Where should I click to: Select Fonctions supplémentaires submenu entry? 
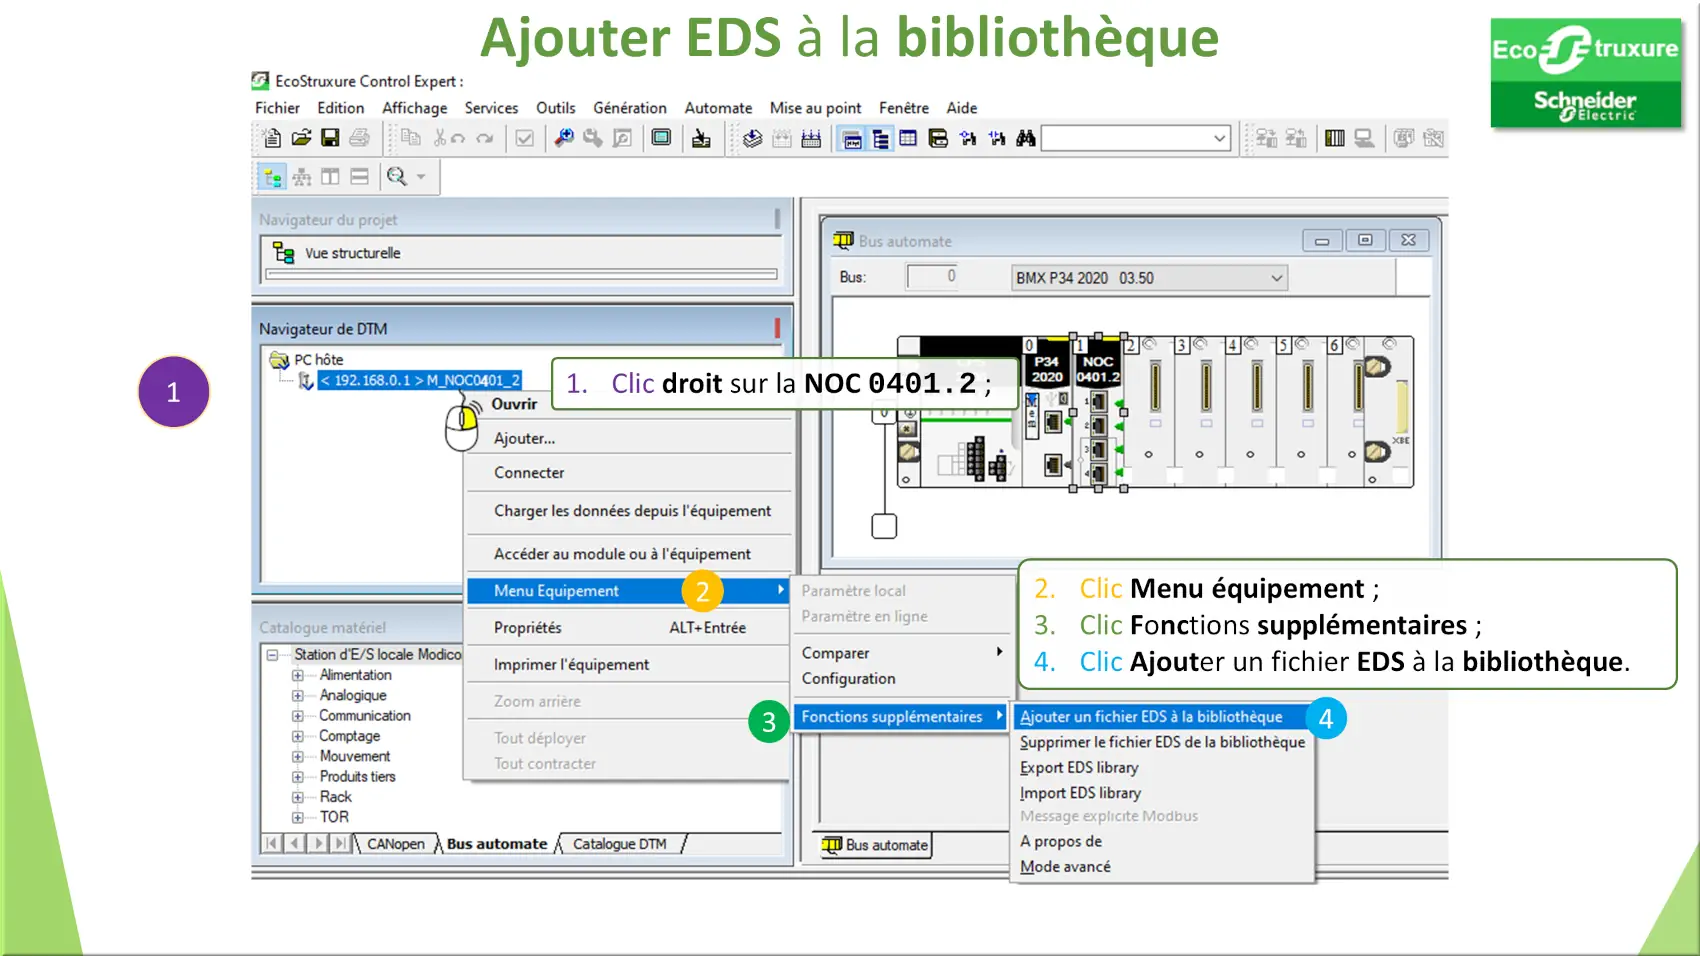coord(901,717)
